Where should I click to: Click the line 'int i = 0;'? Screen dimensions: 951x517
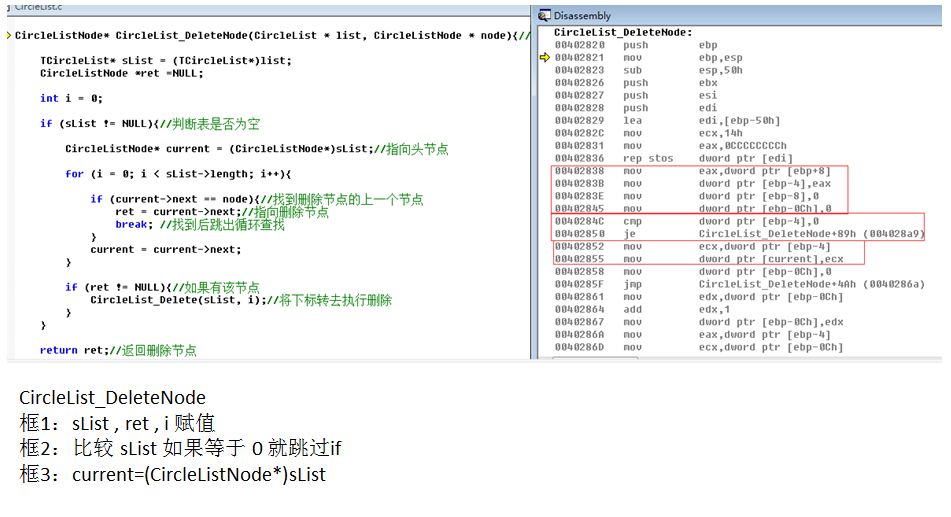[x=72, y=98]
